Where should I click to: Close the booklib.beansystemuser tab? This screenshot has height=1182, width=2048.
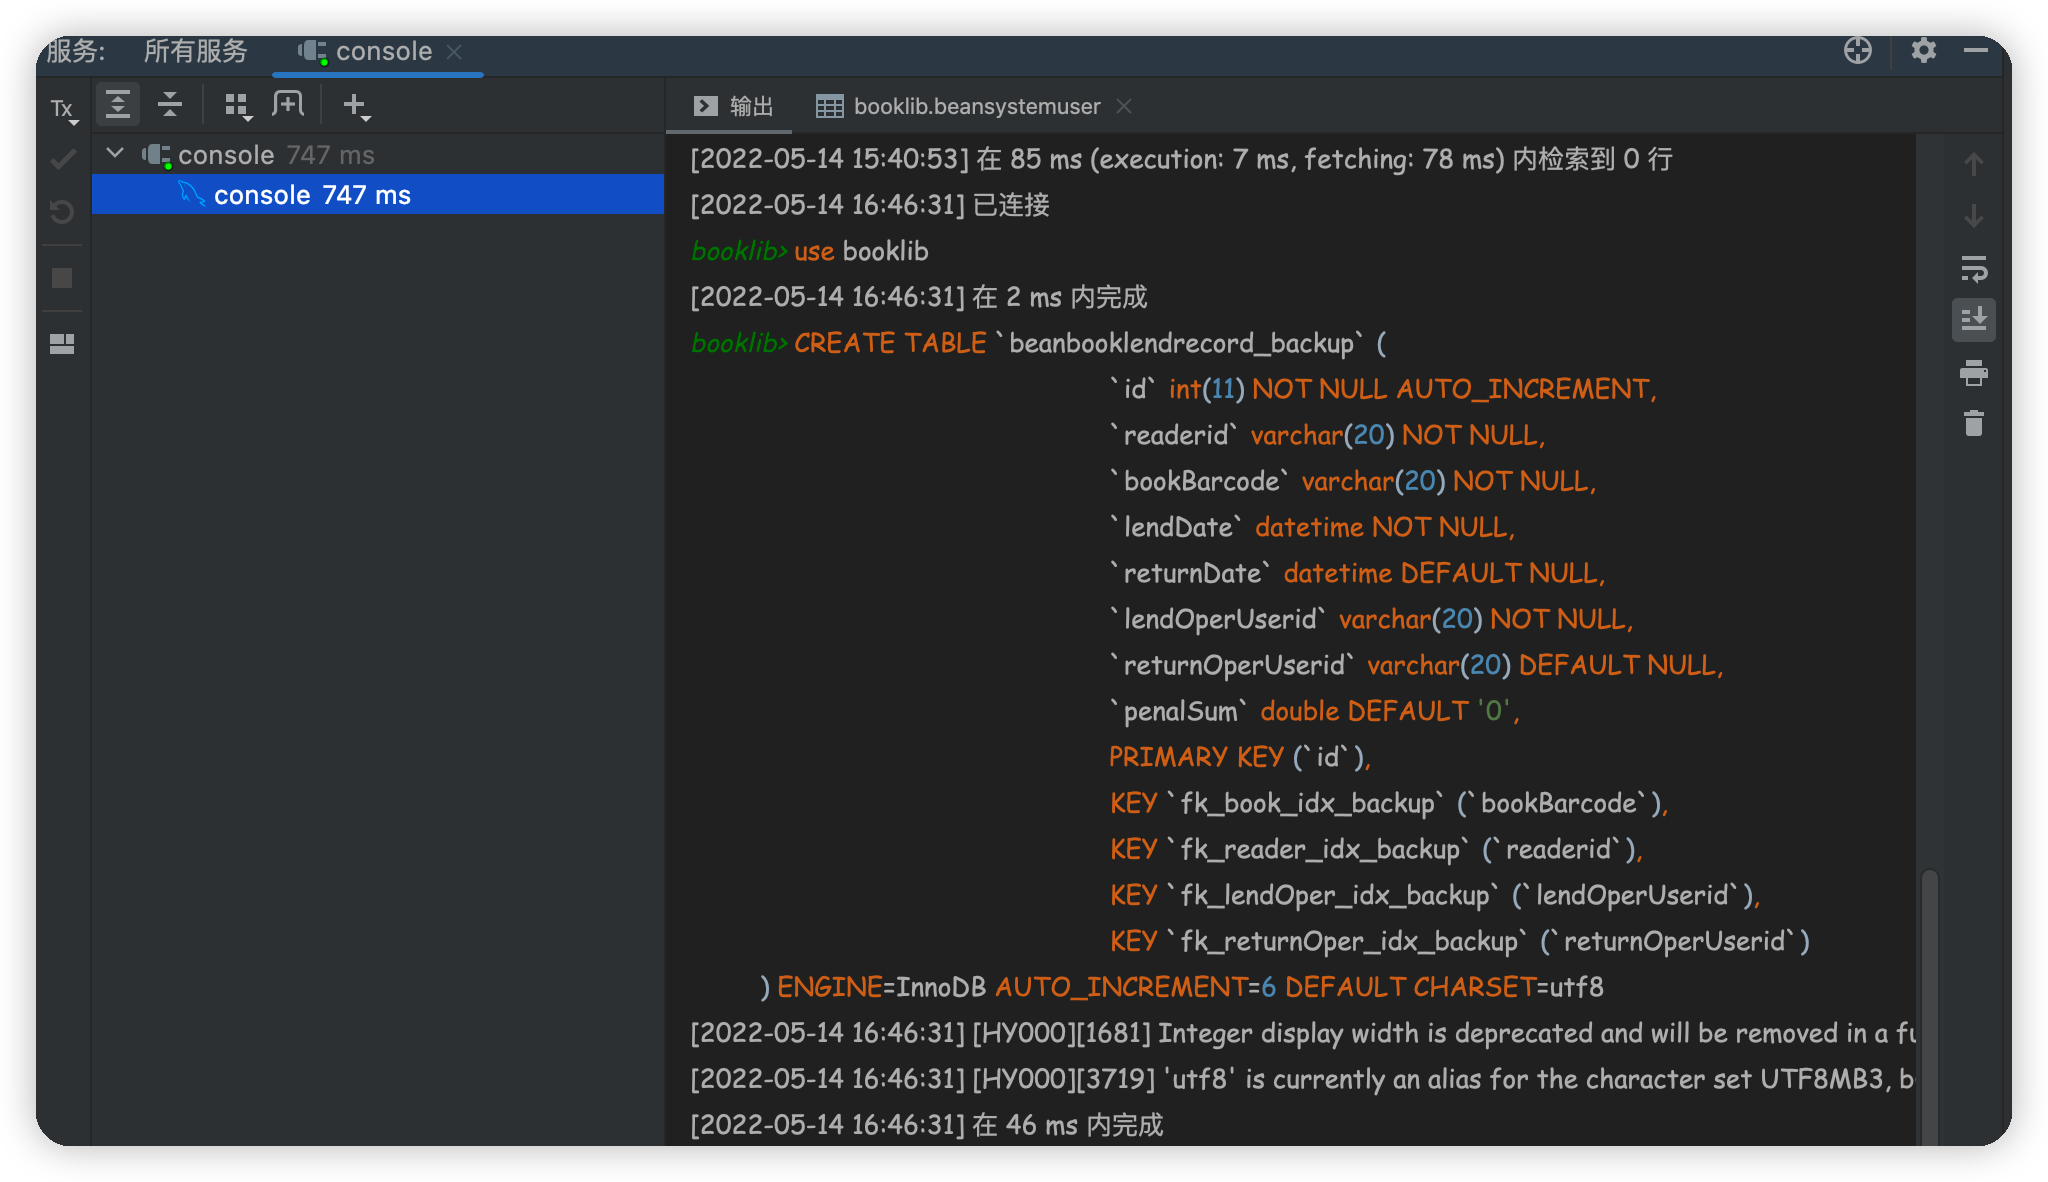pos(1124,106)
